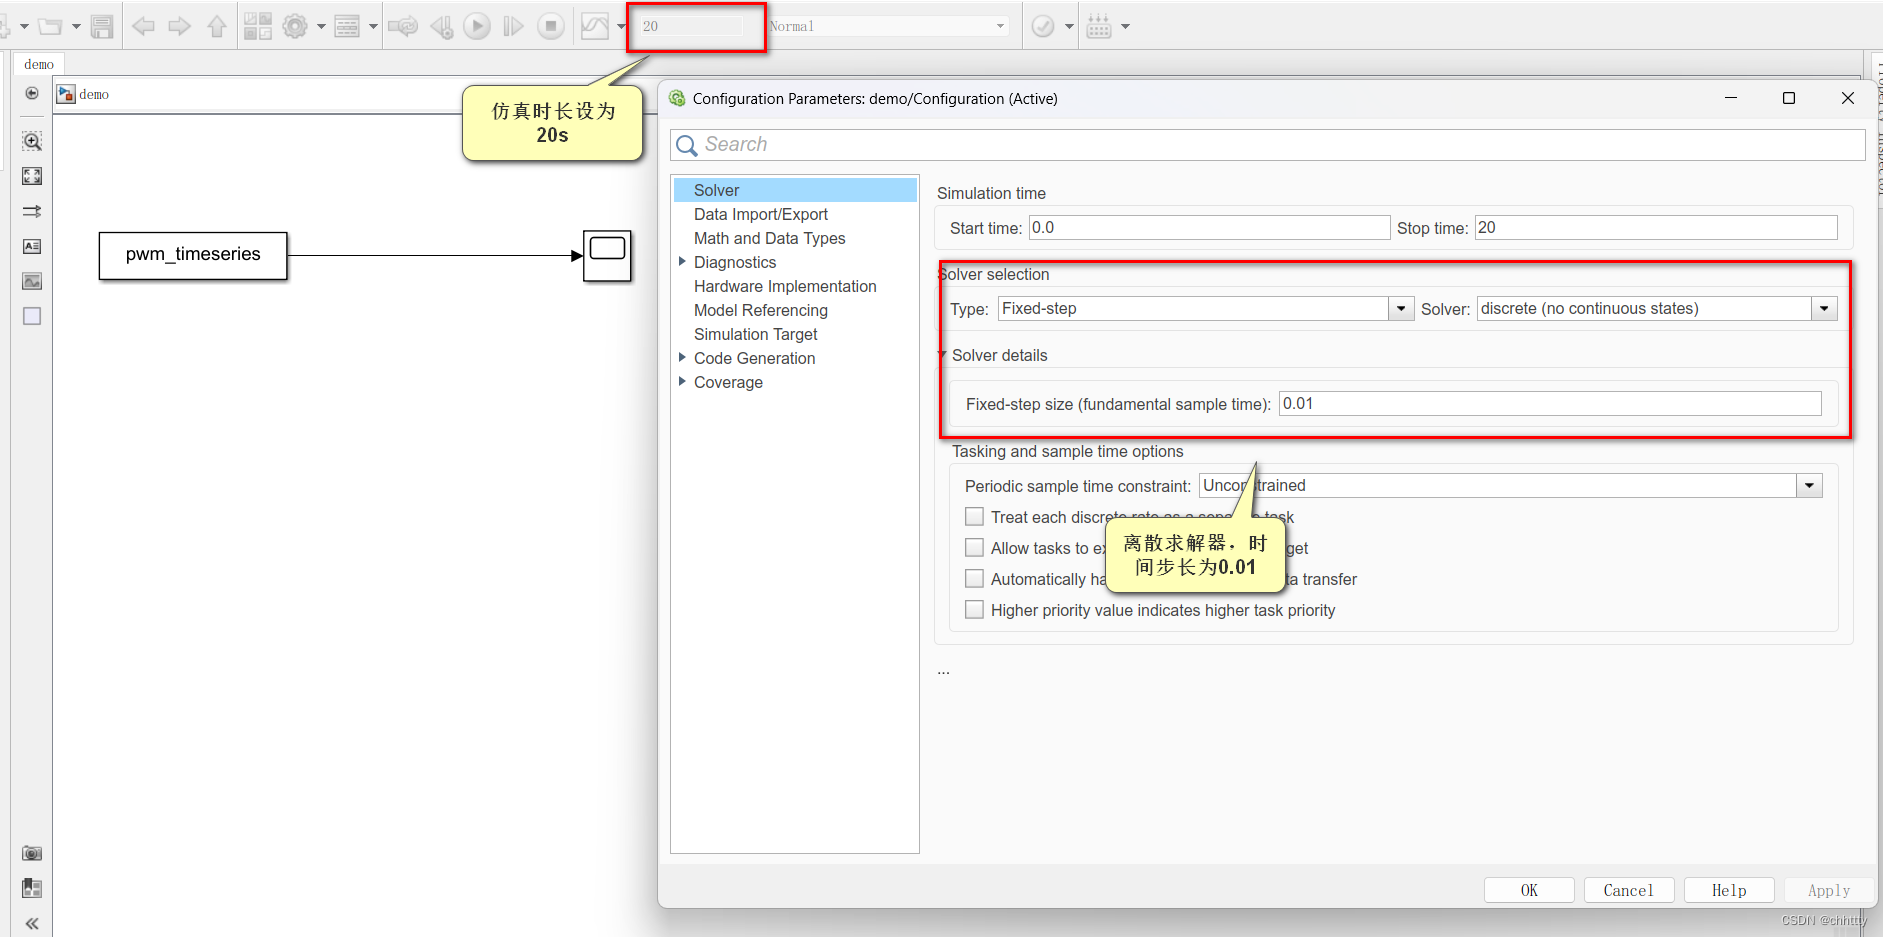Insert an image with the picture icon
This screenshot has width=1883, height=937.
pos(32,281)
